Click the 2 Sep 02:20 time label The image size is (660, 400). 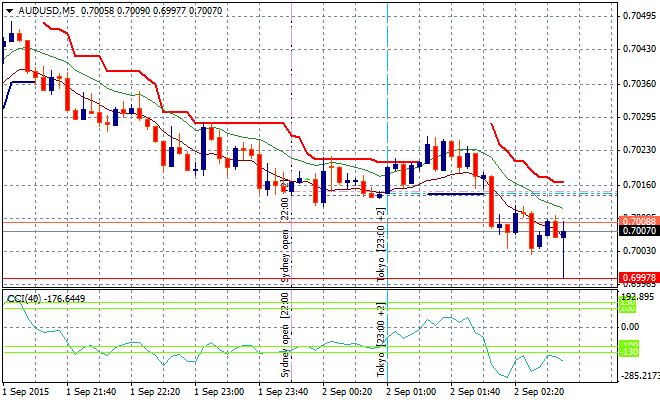[538, 392]
